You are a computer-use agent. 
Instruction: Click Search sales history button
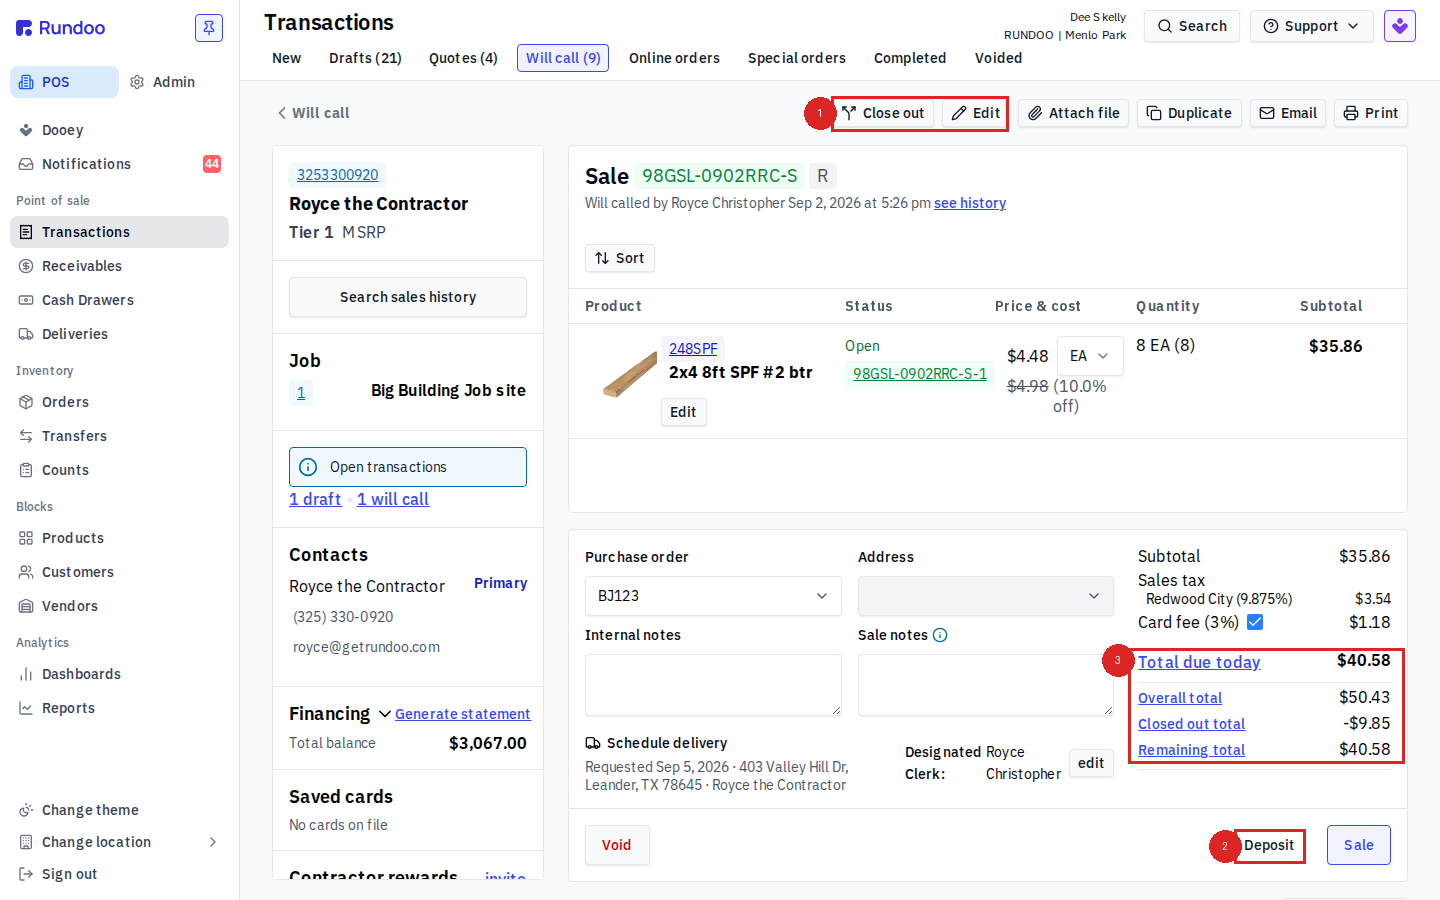point(408,297)
